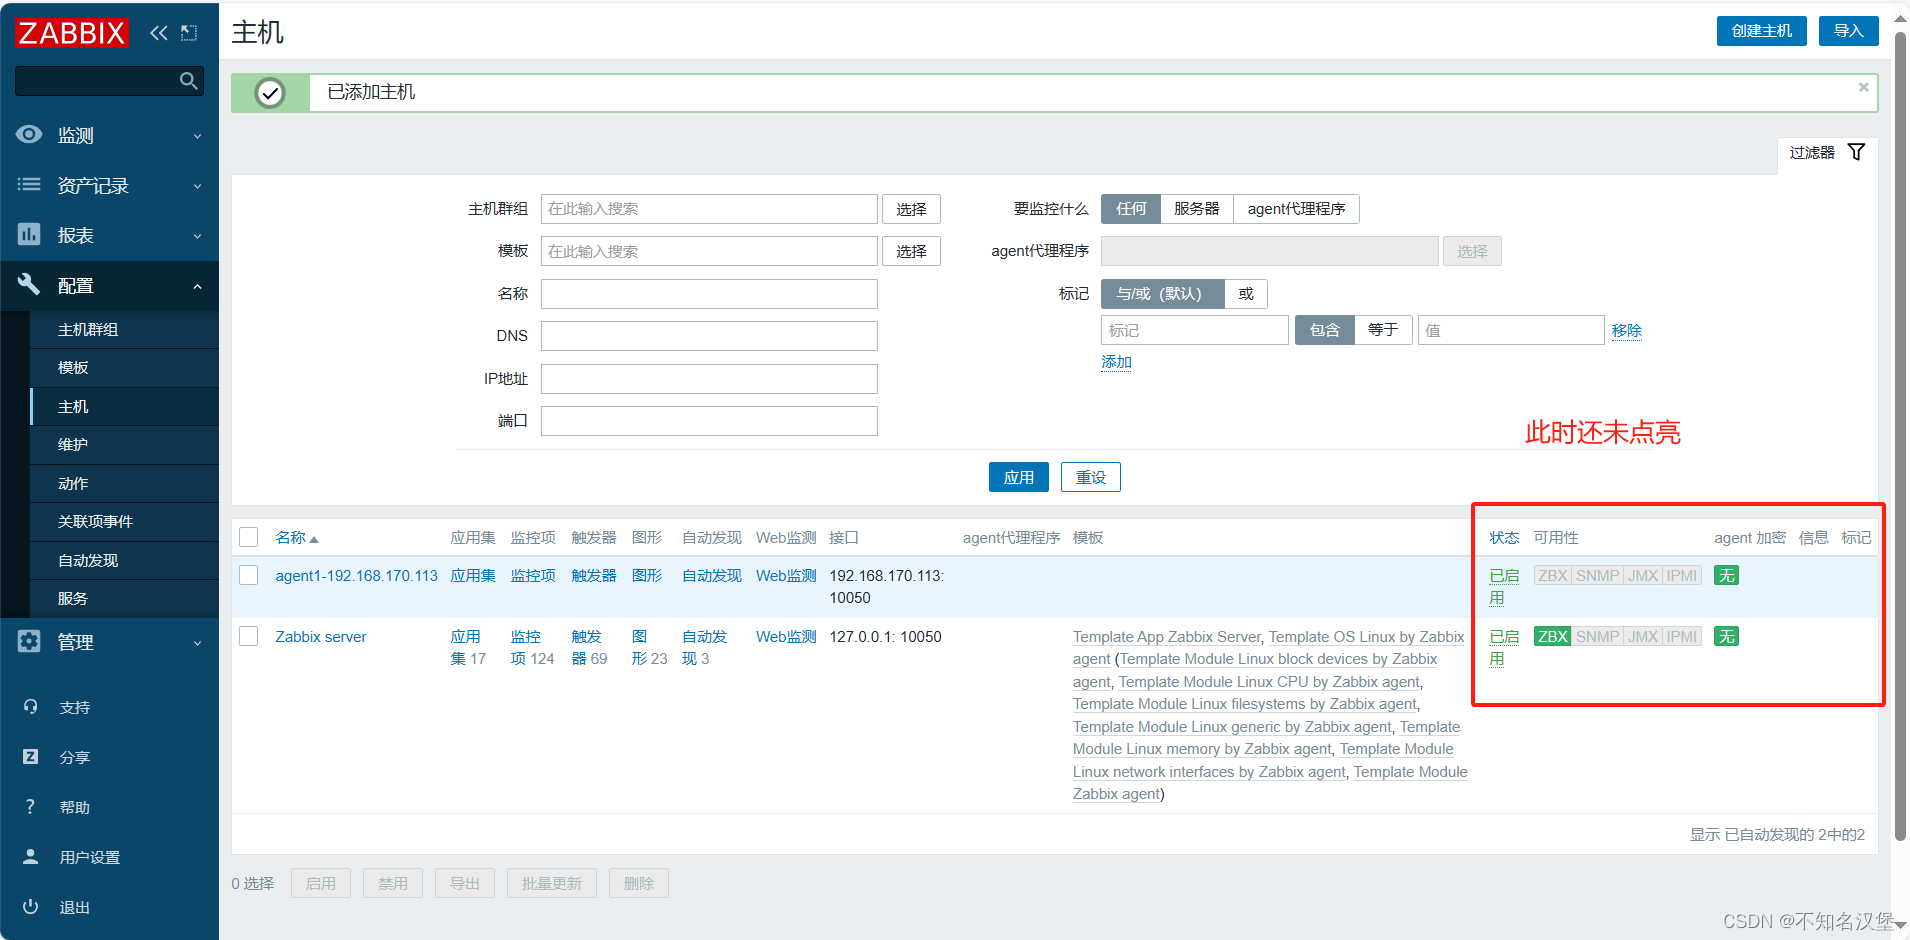Screen dimensions: 1910x940
Task: Click 选择 next to 主机群组 field
Action: 911,209
